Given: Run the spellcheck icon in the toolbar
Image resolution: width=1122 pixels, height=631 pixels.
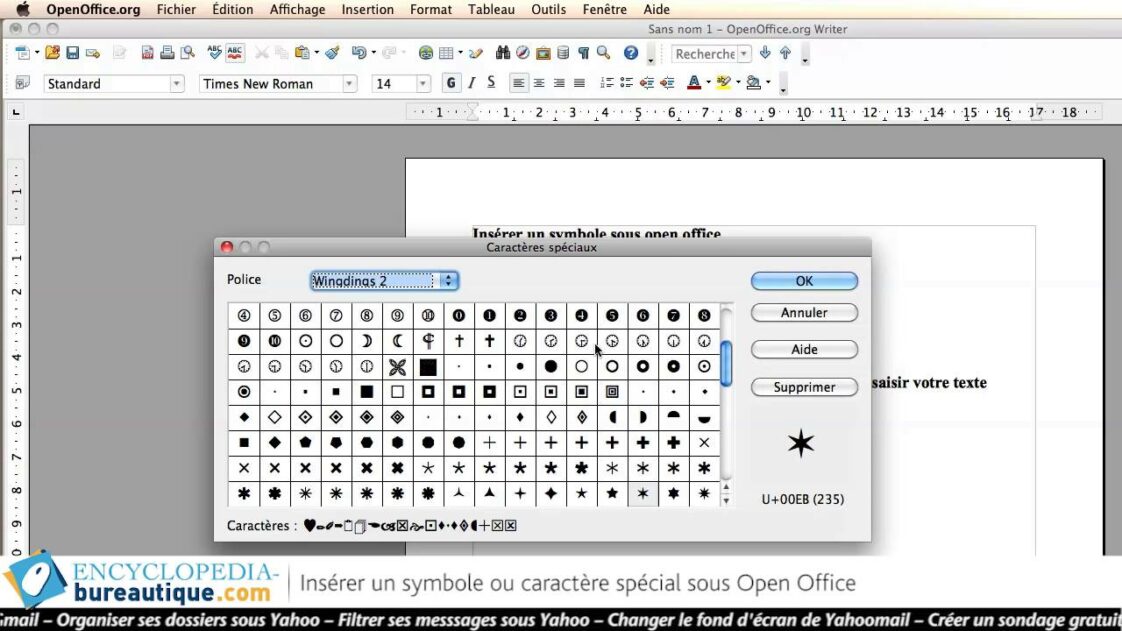Looking at the screenshot, I should tap(214, 52).
